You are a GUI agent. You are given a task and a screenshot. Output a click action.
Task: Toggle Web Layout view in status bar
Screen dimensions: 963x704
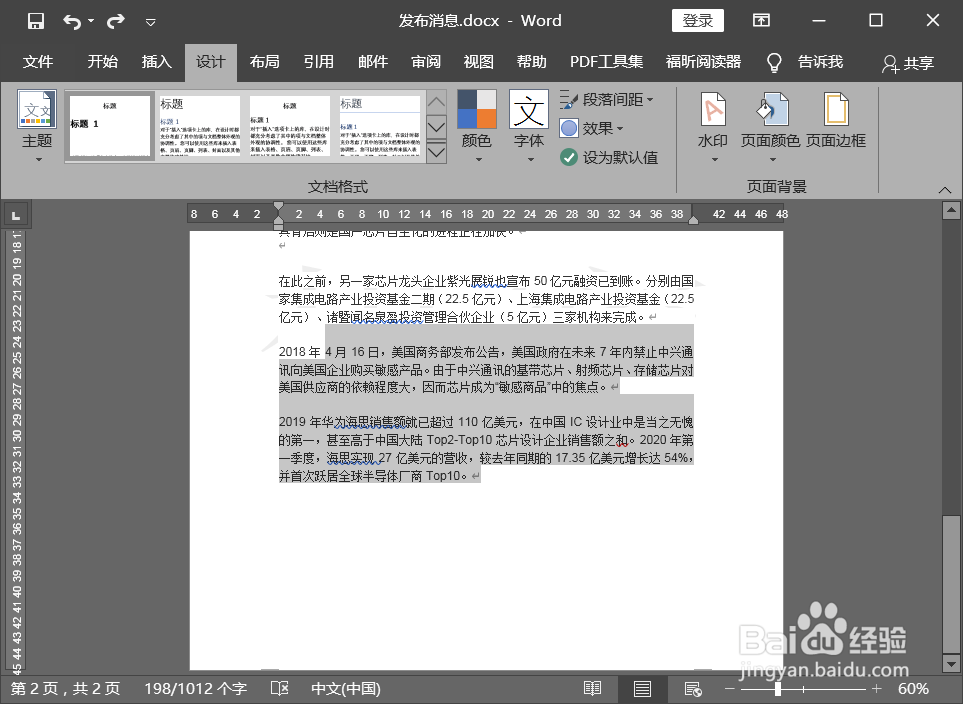(x=691, y=688)
